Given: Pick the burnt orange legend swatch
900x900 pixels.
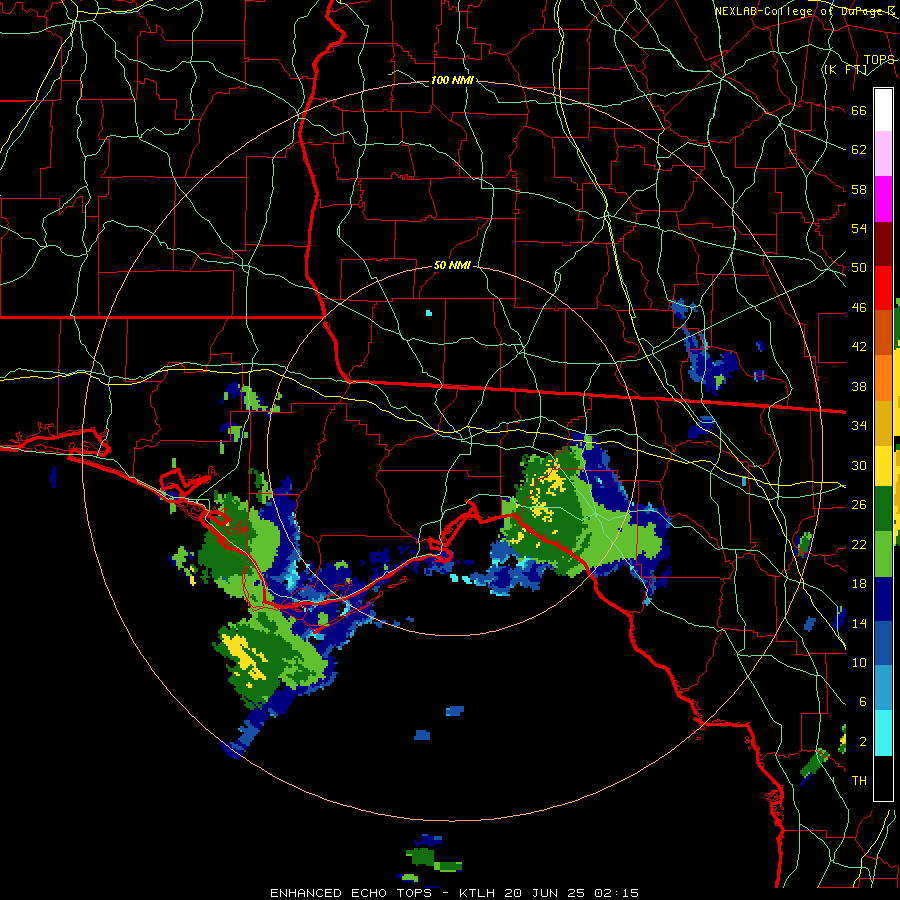Looking at the screenshot, I should click(x=883, y=333).
